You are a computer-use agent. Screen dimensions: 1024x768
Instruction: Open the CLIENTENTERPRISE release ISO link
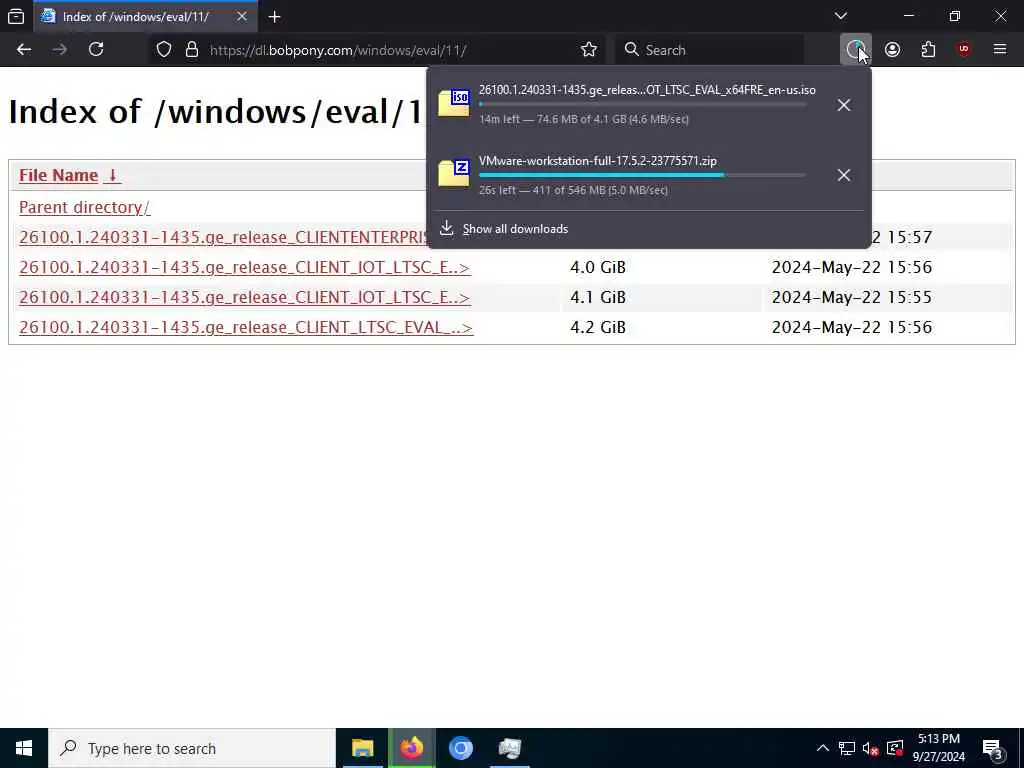223,238
